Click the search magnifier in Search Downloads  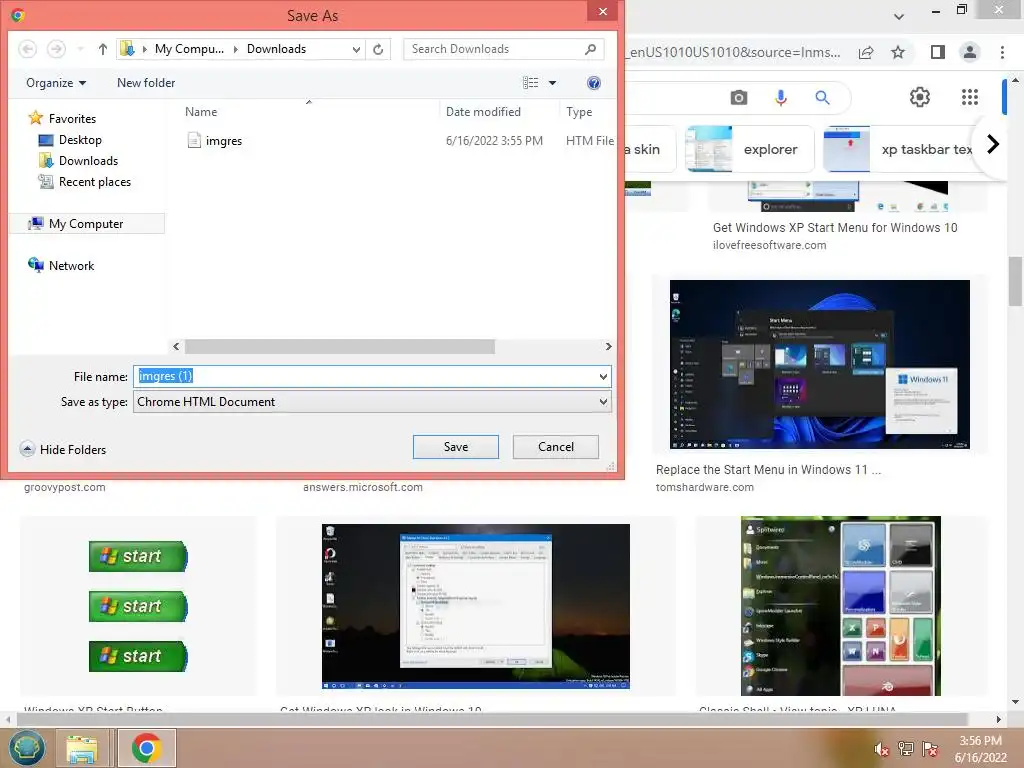(x=590, y=49)
